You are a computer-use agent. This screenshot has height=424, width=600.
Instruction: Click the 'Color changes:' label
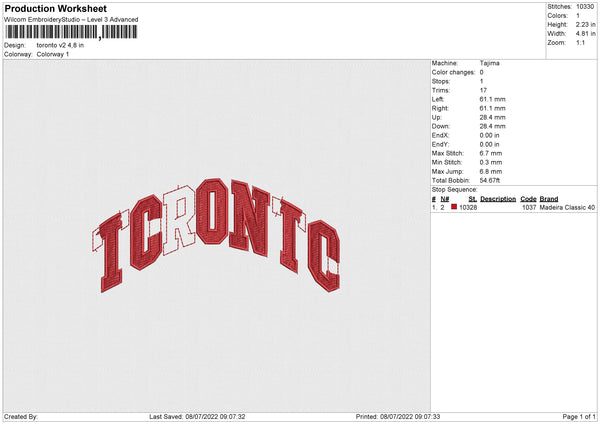click(x=453, y=72)
